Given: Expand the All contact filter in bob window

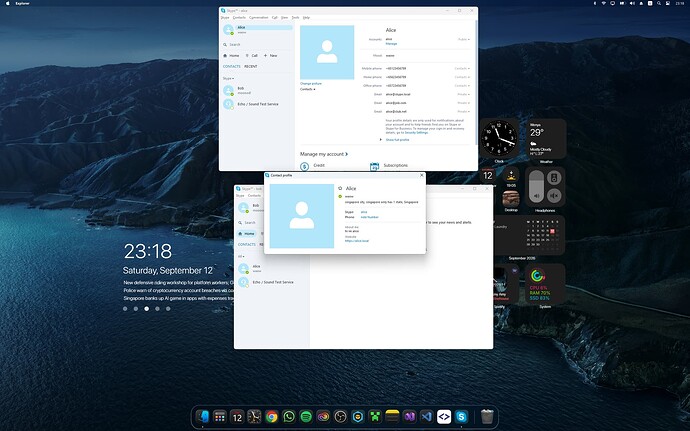Looking at the screenshot, I should click(241, 256).
